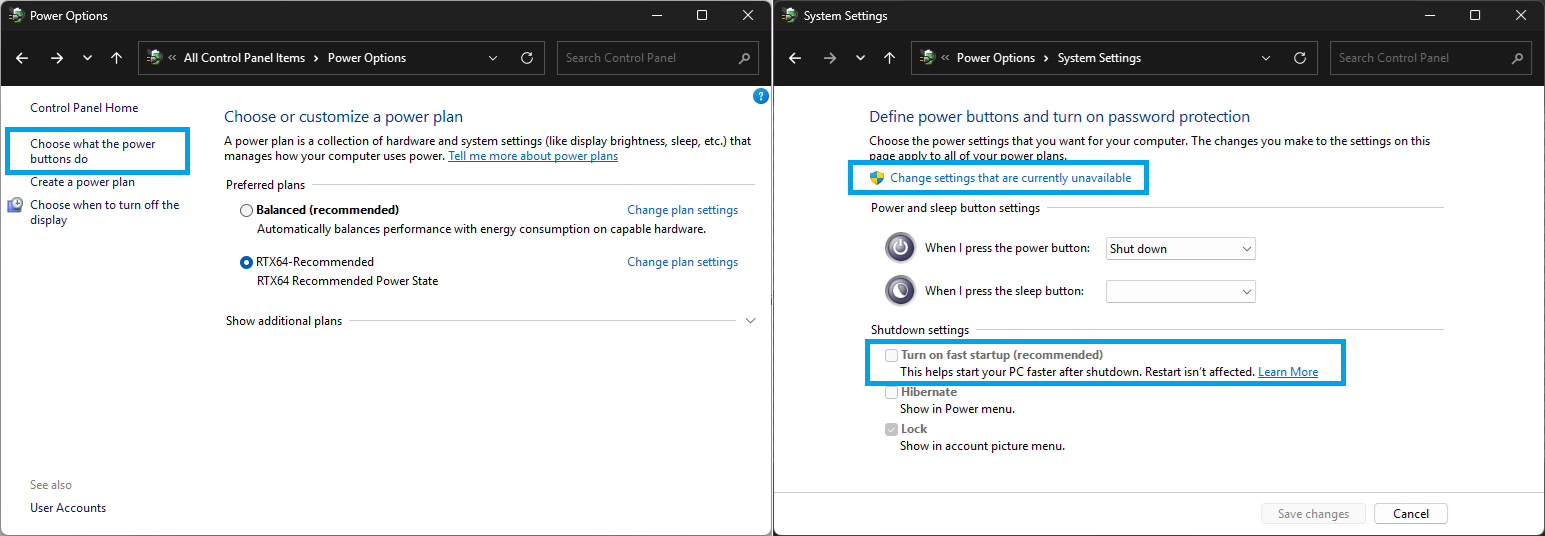The height and width of the screenshot is (536, 1545).
Task: Open power button action dropdown showing Shut down
Action: tap(1180, 249)
